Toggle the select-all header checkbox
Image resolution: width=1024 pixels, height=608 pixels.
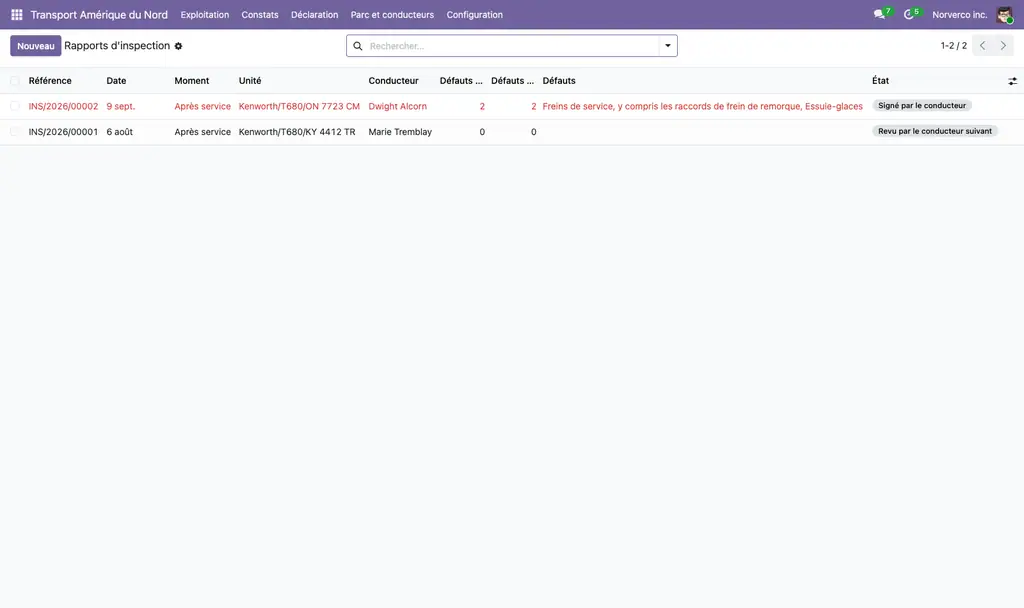(x=14, y=81)
